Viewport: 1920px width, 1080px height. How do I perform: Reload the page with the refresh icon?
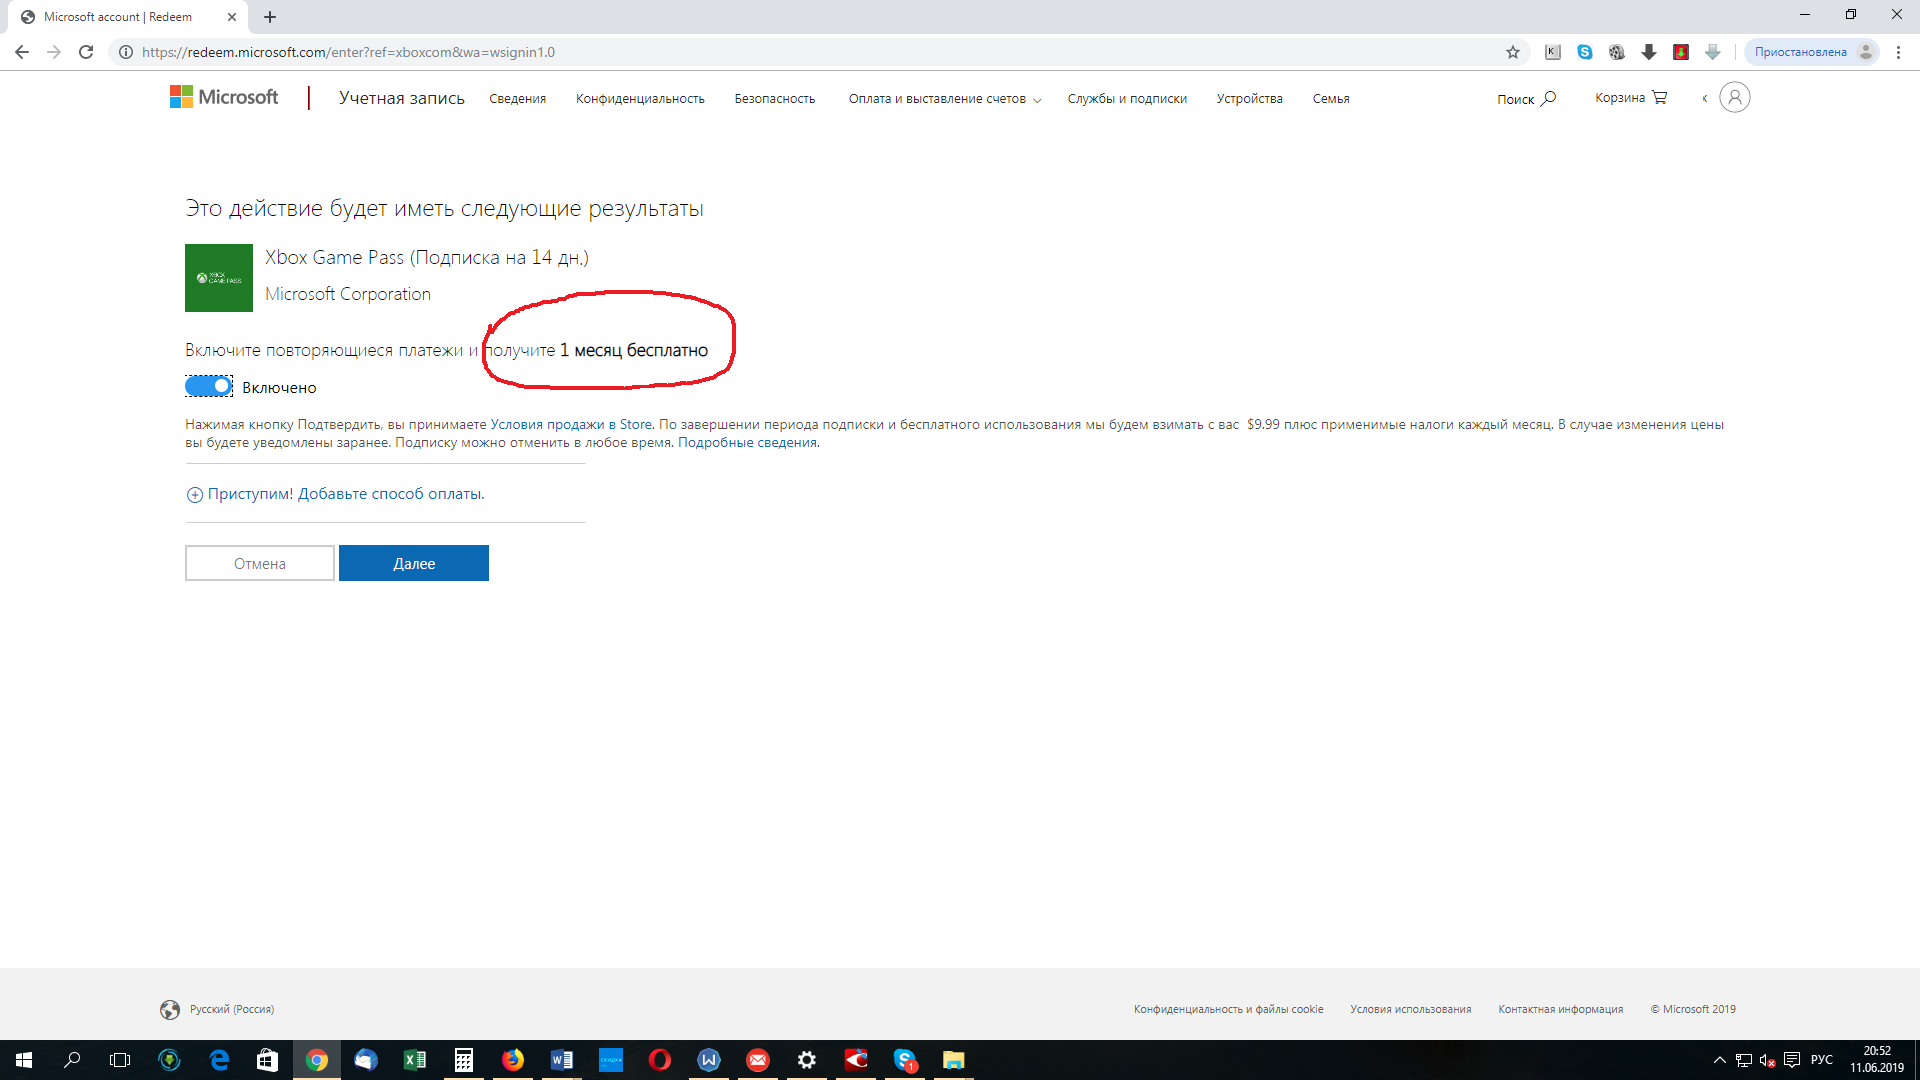[86, 52]
